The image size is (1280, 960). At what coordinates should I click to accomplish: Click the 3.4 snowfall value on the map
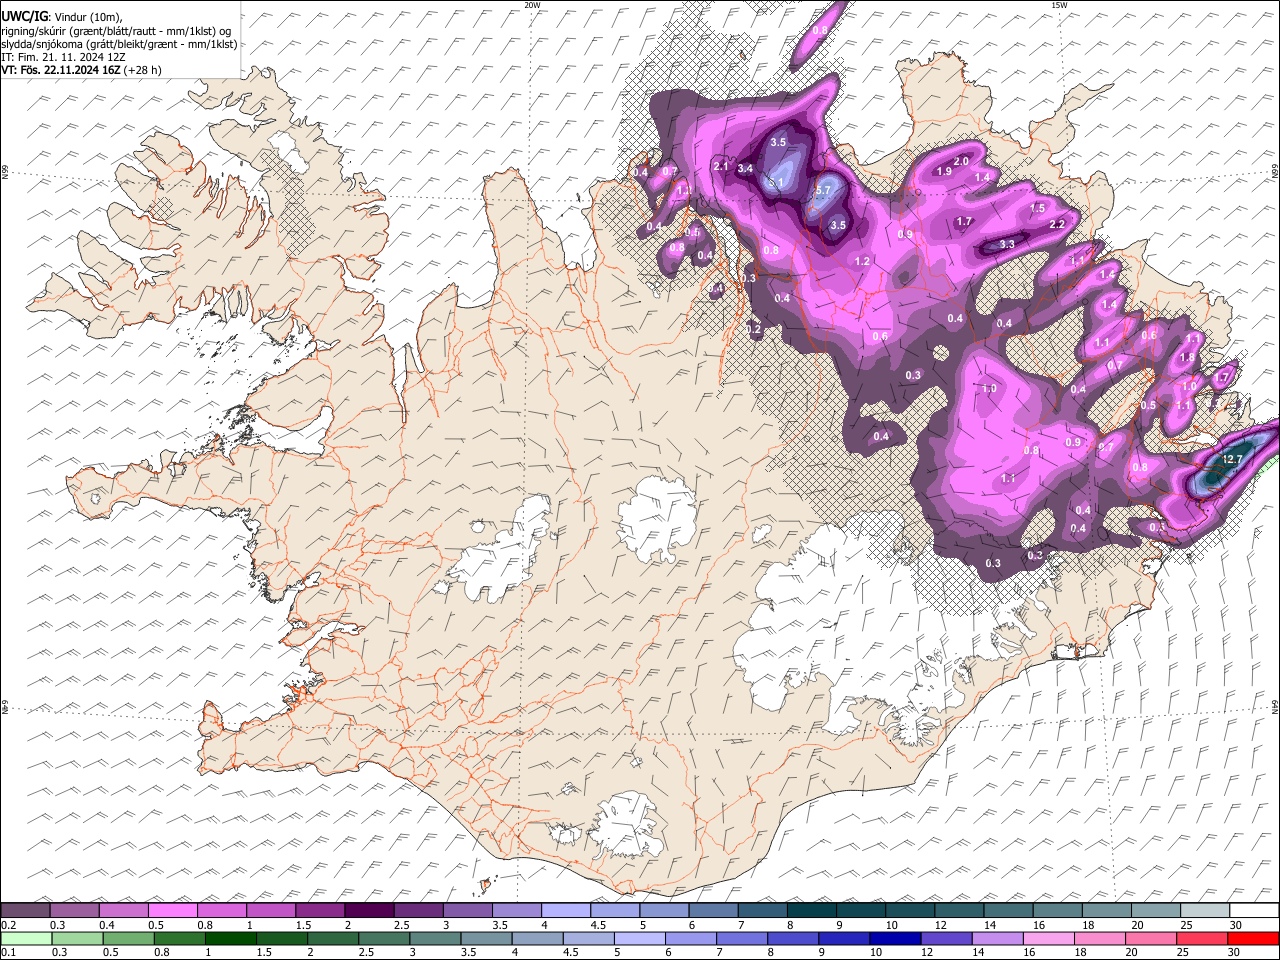[745, 169]
